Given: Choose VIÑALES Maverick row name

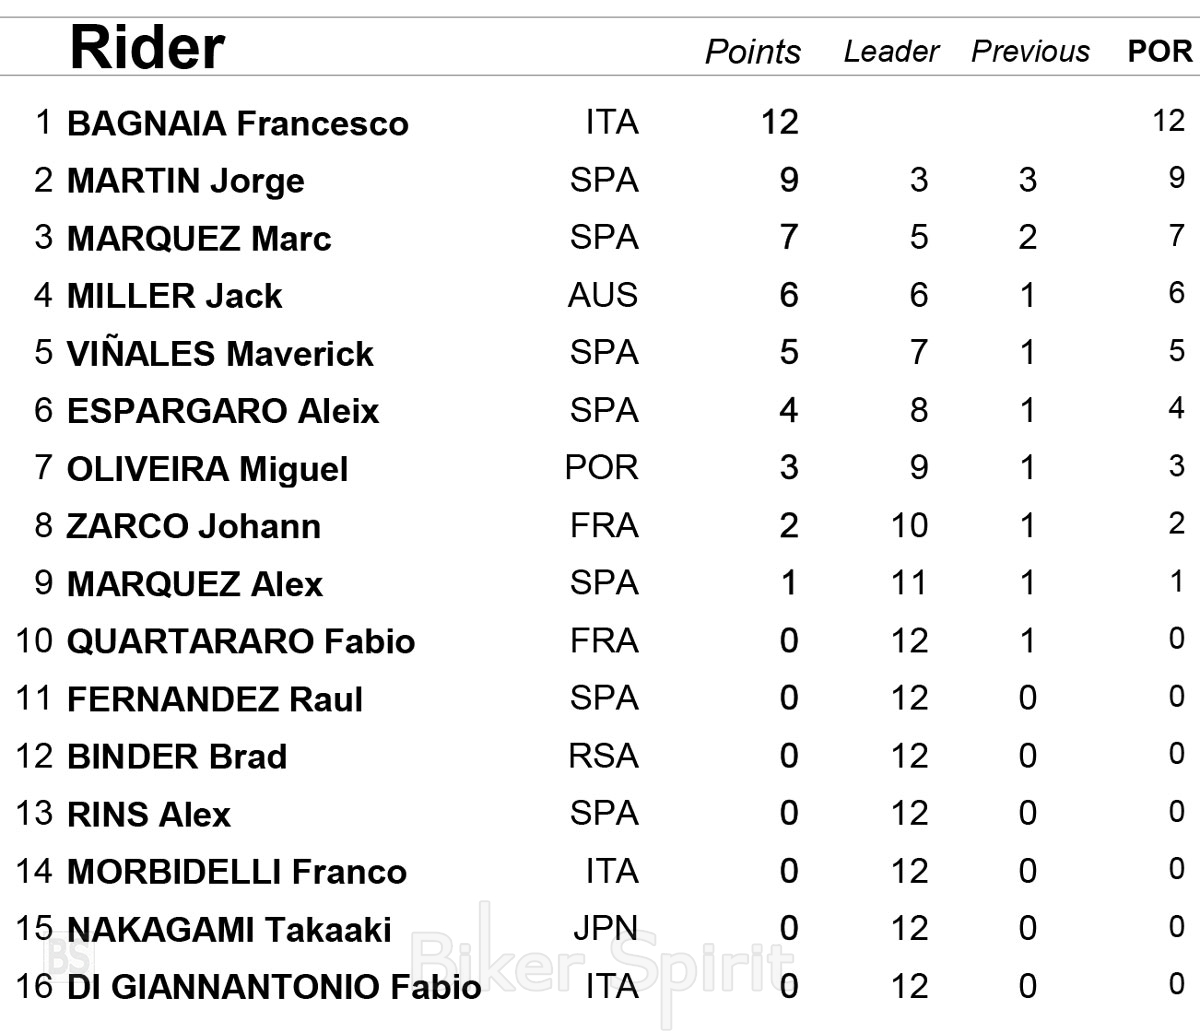Looking at the screenshot, I should click(220, 354).
